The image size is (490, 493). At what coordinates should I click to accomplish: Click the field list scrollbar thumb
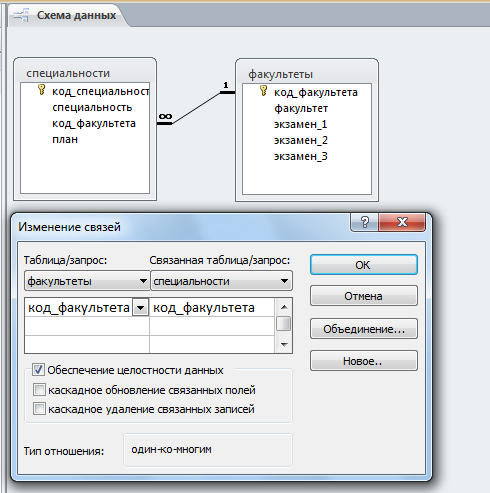[284, 324]
